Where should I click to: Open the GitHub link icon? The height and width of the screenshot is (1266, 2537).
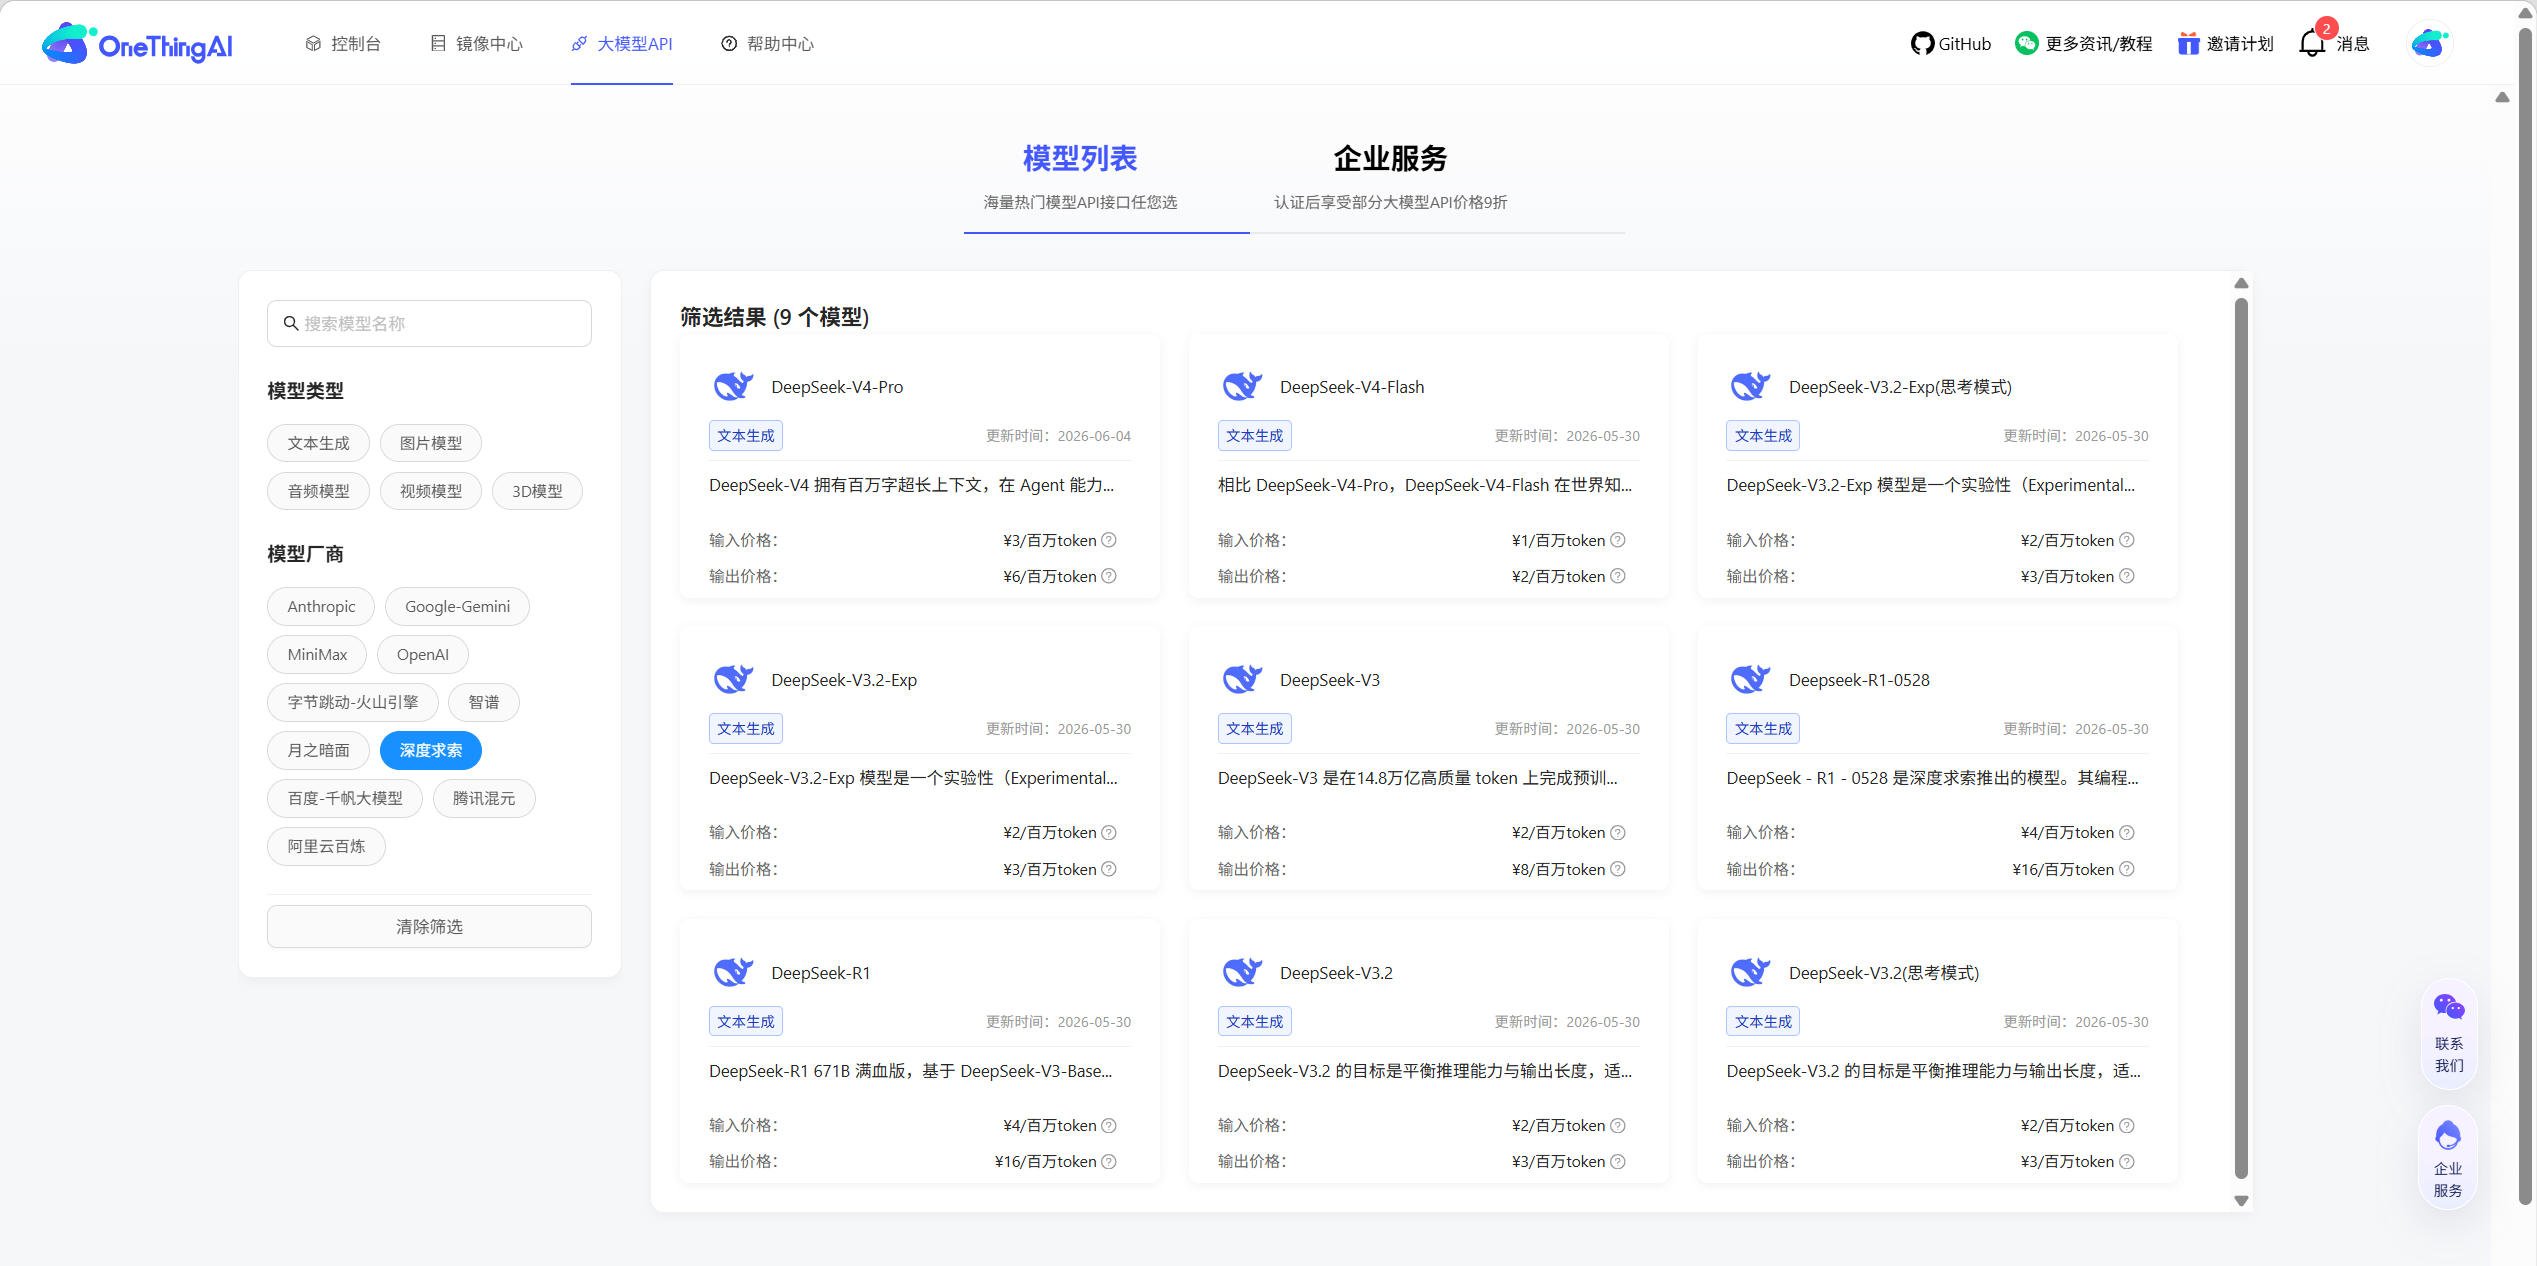1921,44
